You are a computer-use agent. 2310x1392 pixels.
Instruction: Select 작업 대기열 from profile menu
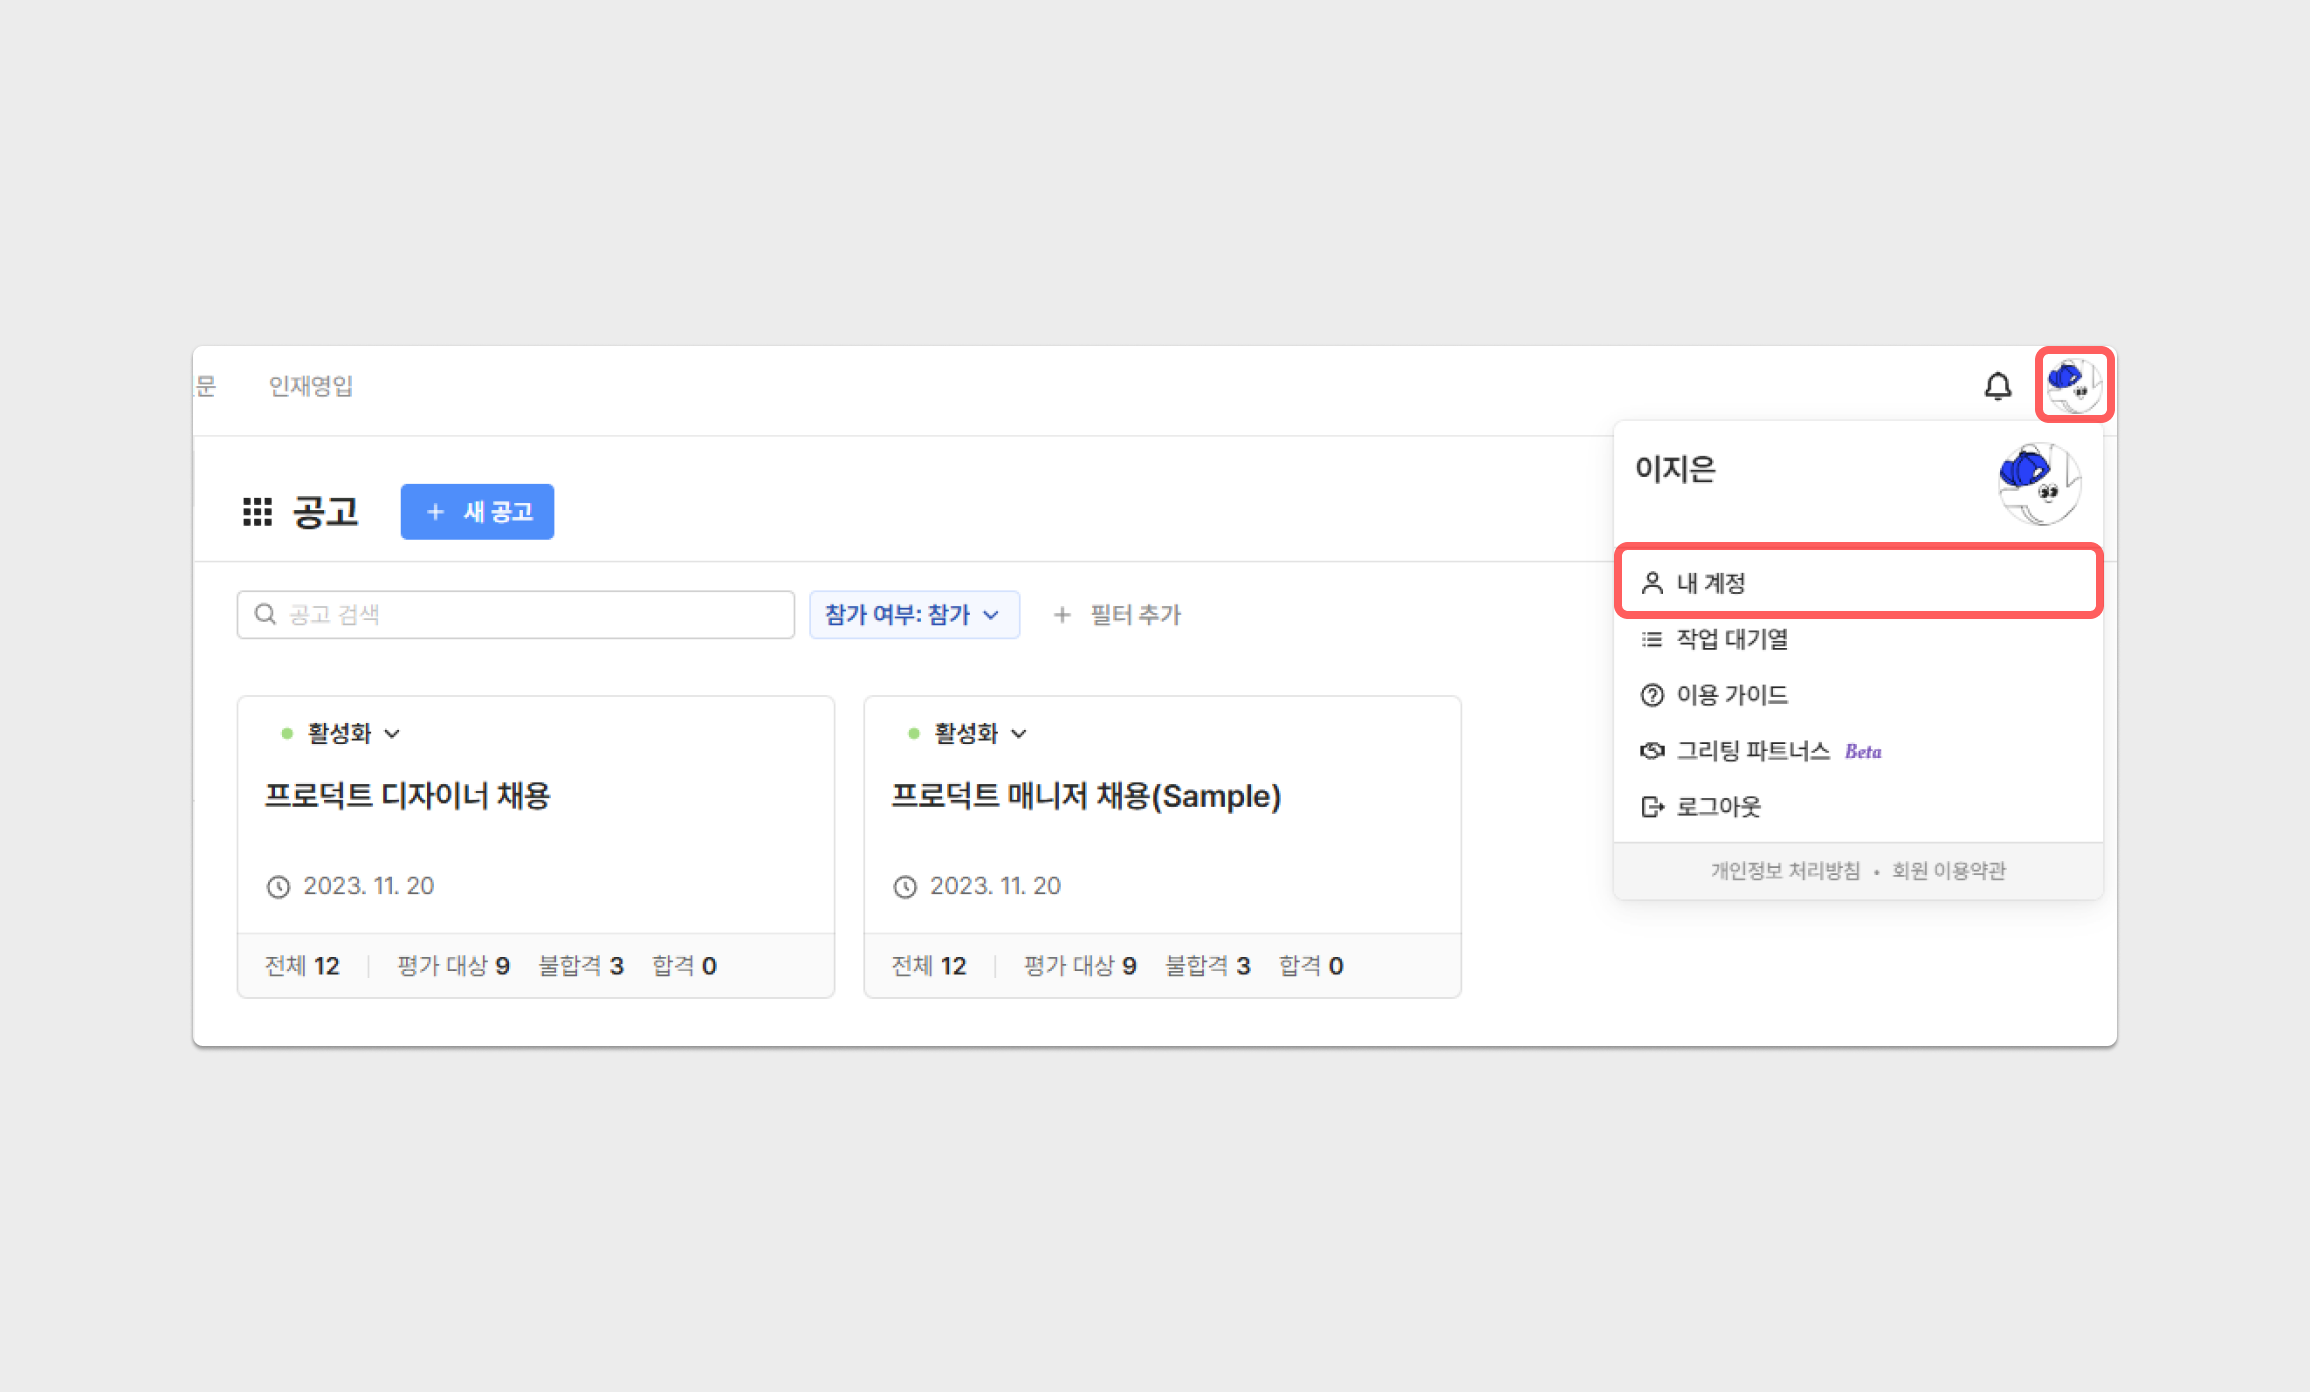[x=1731, y=639]
